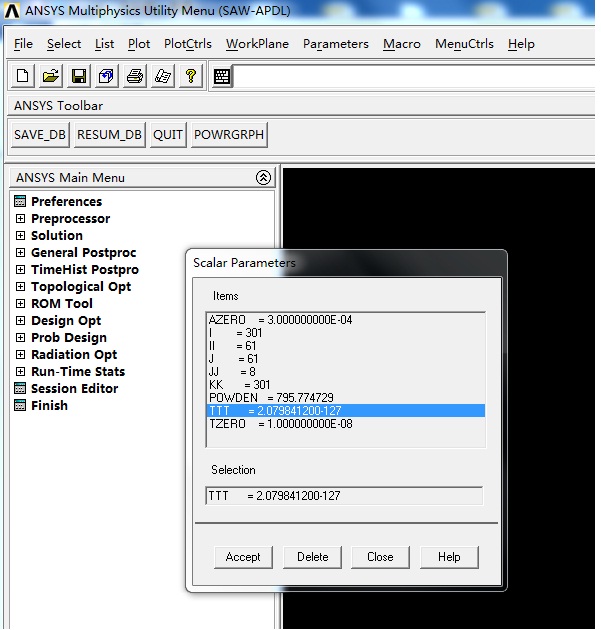Open the Plot menu

[x=139, y=43]
